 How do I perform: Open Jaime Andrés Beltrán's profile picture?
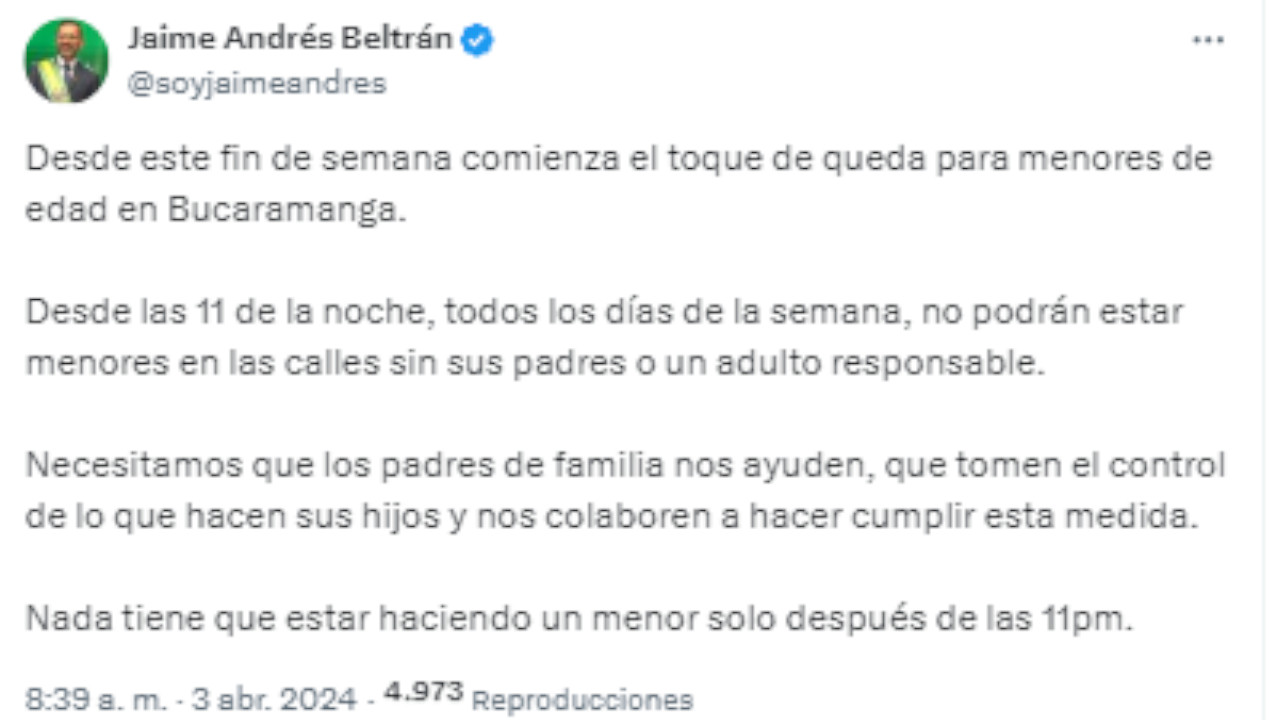click(x=64, y=59)
